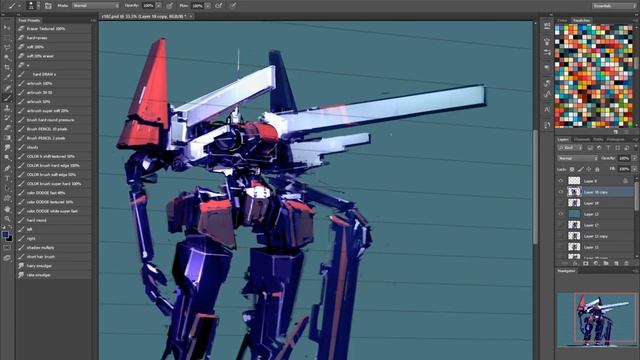
Task: Open the layer blend mode Normal dropdown
Action: pos(578,158)
